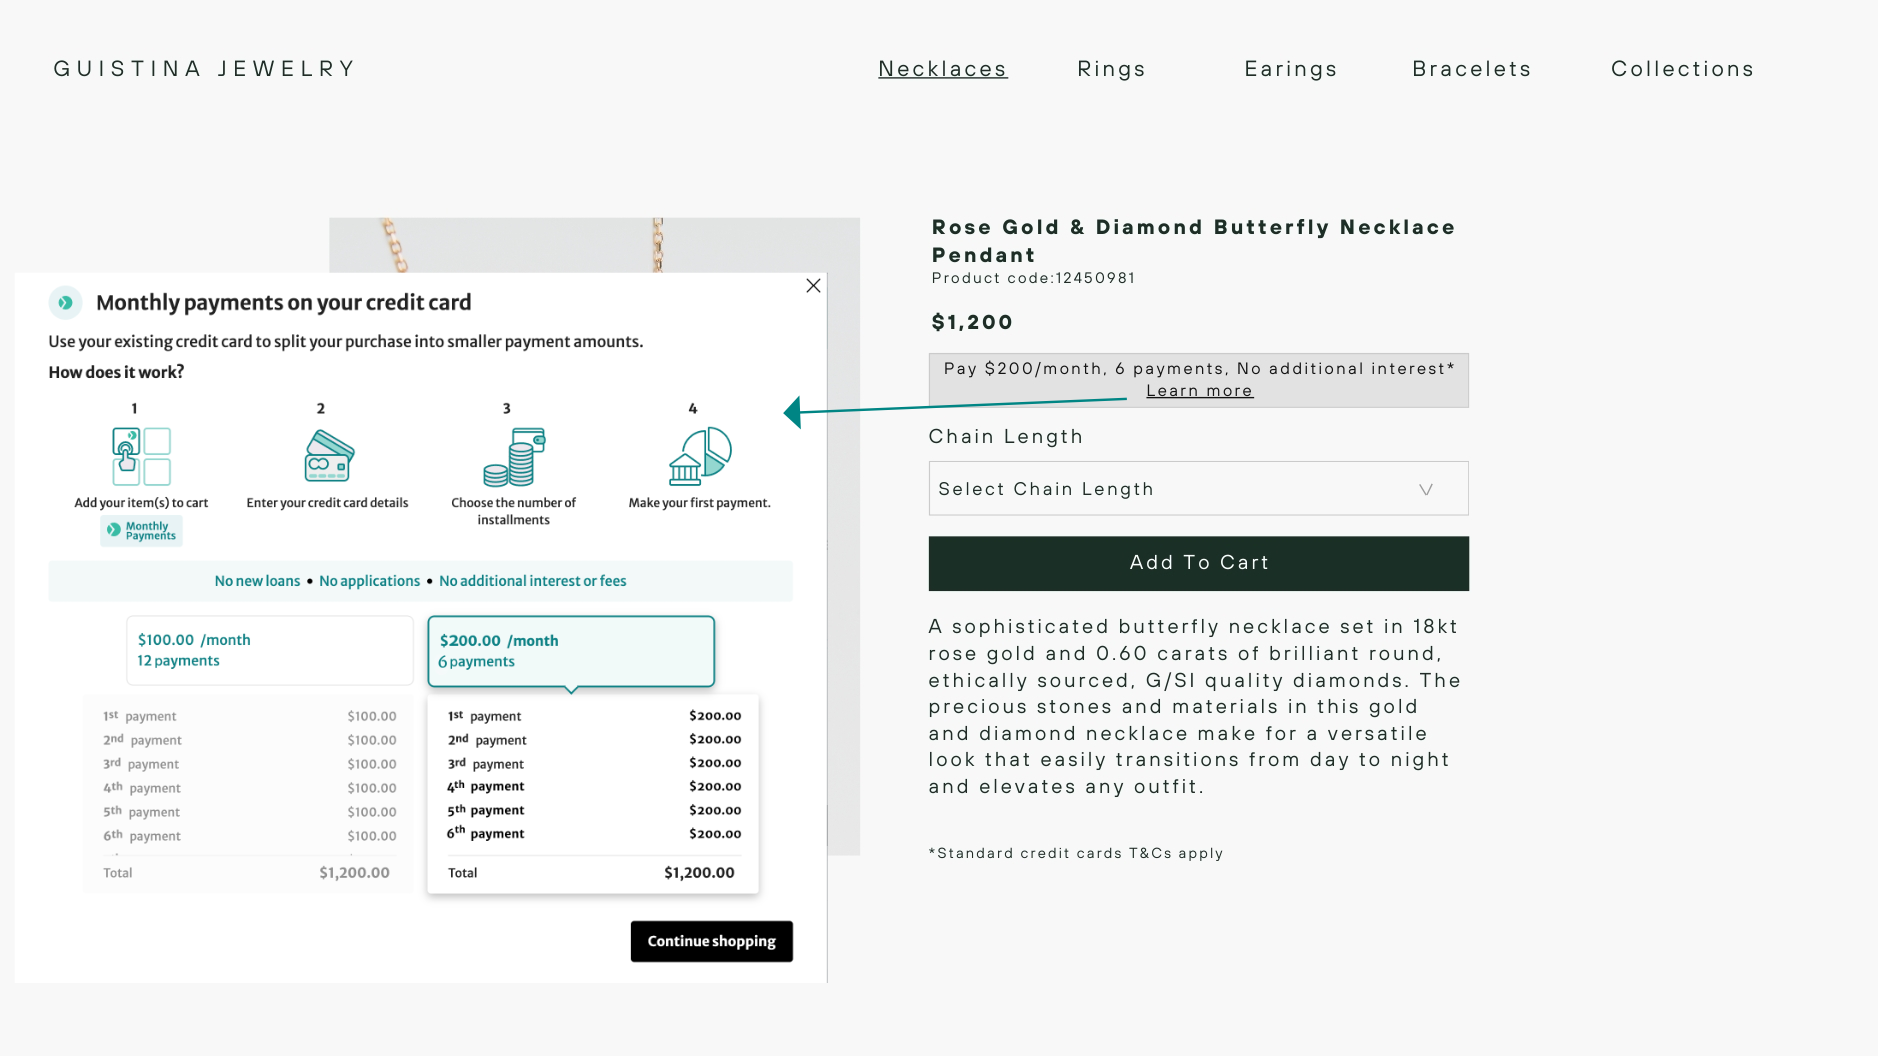Screen dimensions: 1878x1056
Task: Click Continue shopping button
Action: tap(712, 941)
